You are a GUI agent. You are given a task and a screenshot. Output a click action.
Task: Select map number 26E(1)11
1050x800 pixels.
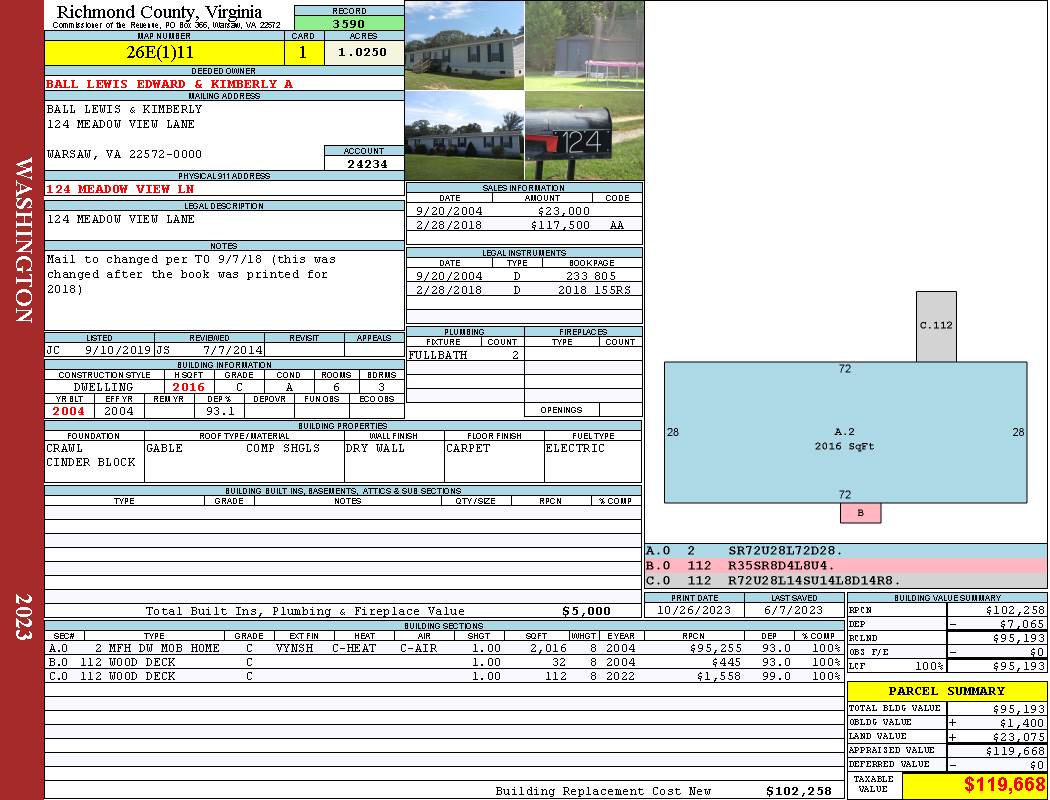164,52
